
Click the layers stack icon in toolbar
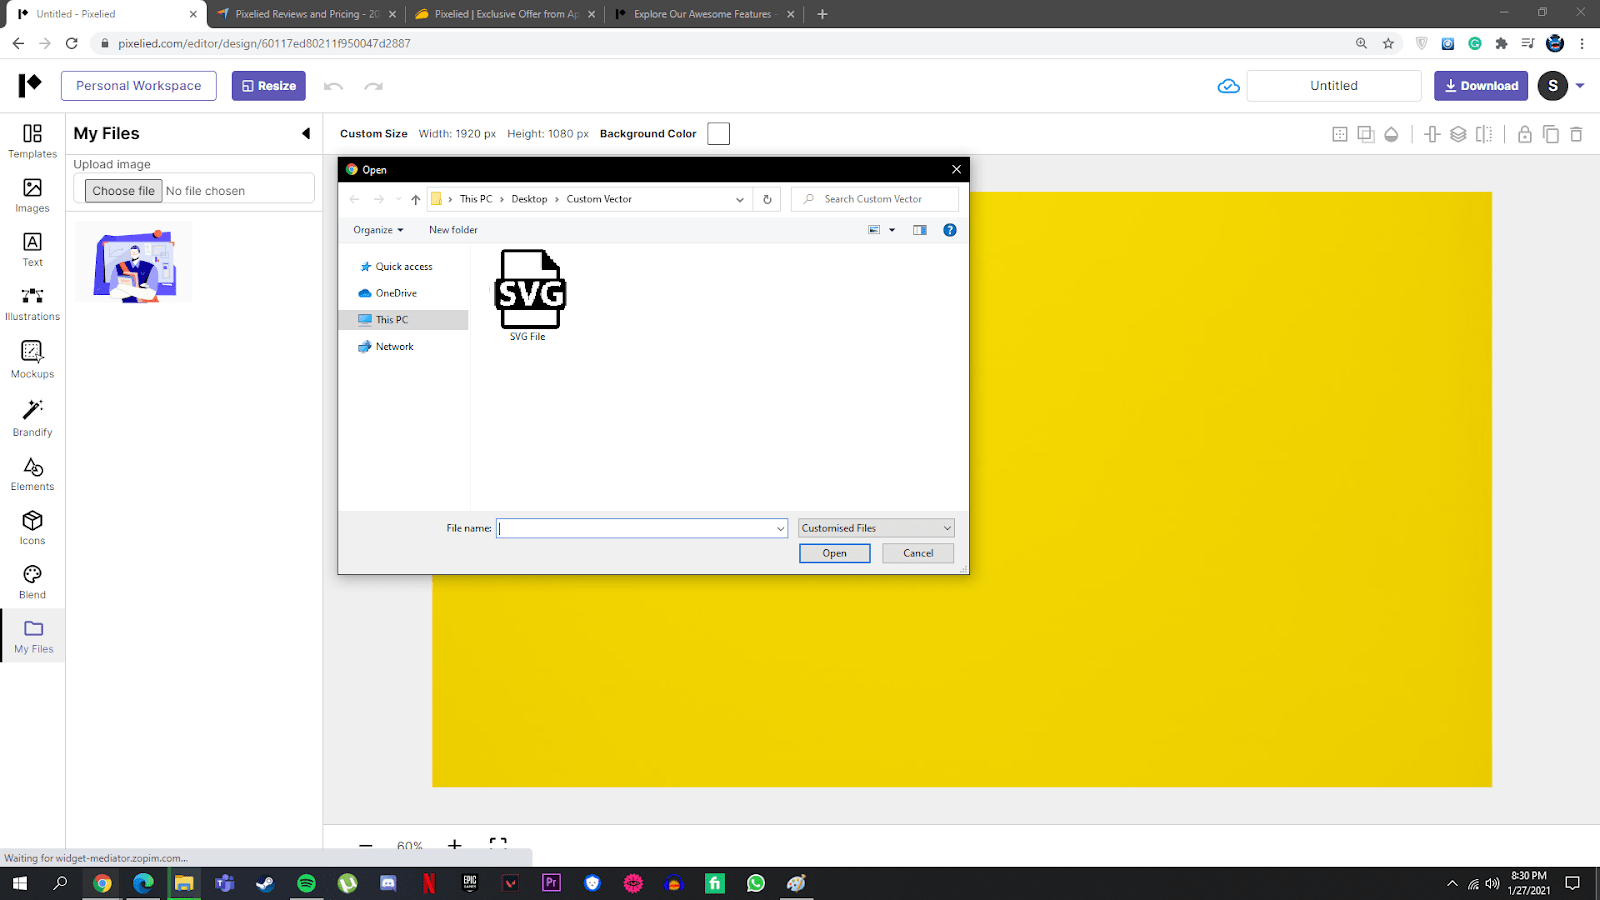[x=1458, y=134]
